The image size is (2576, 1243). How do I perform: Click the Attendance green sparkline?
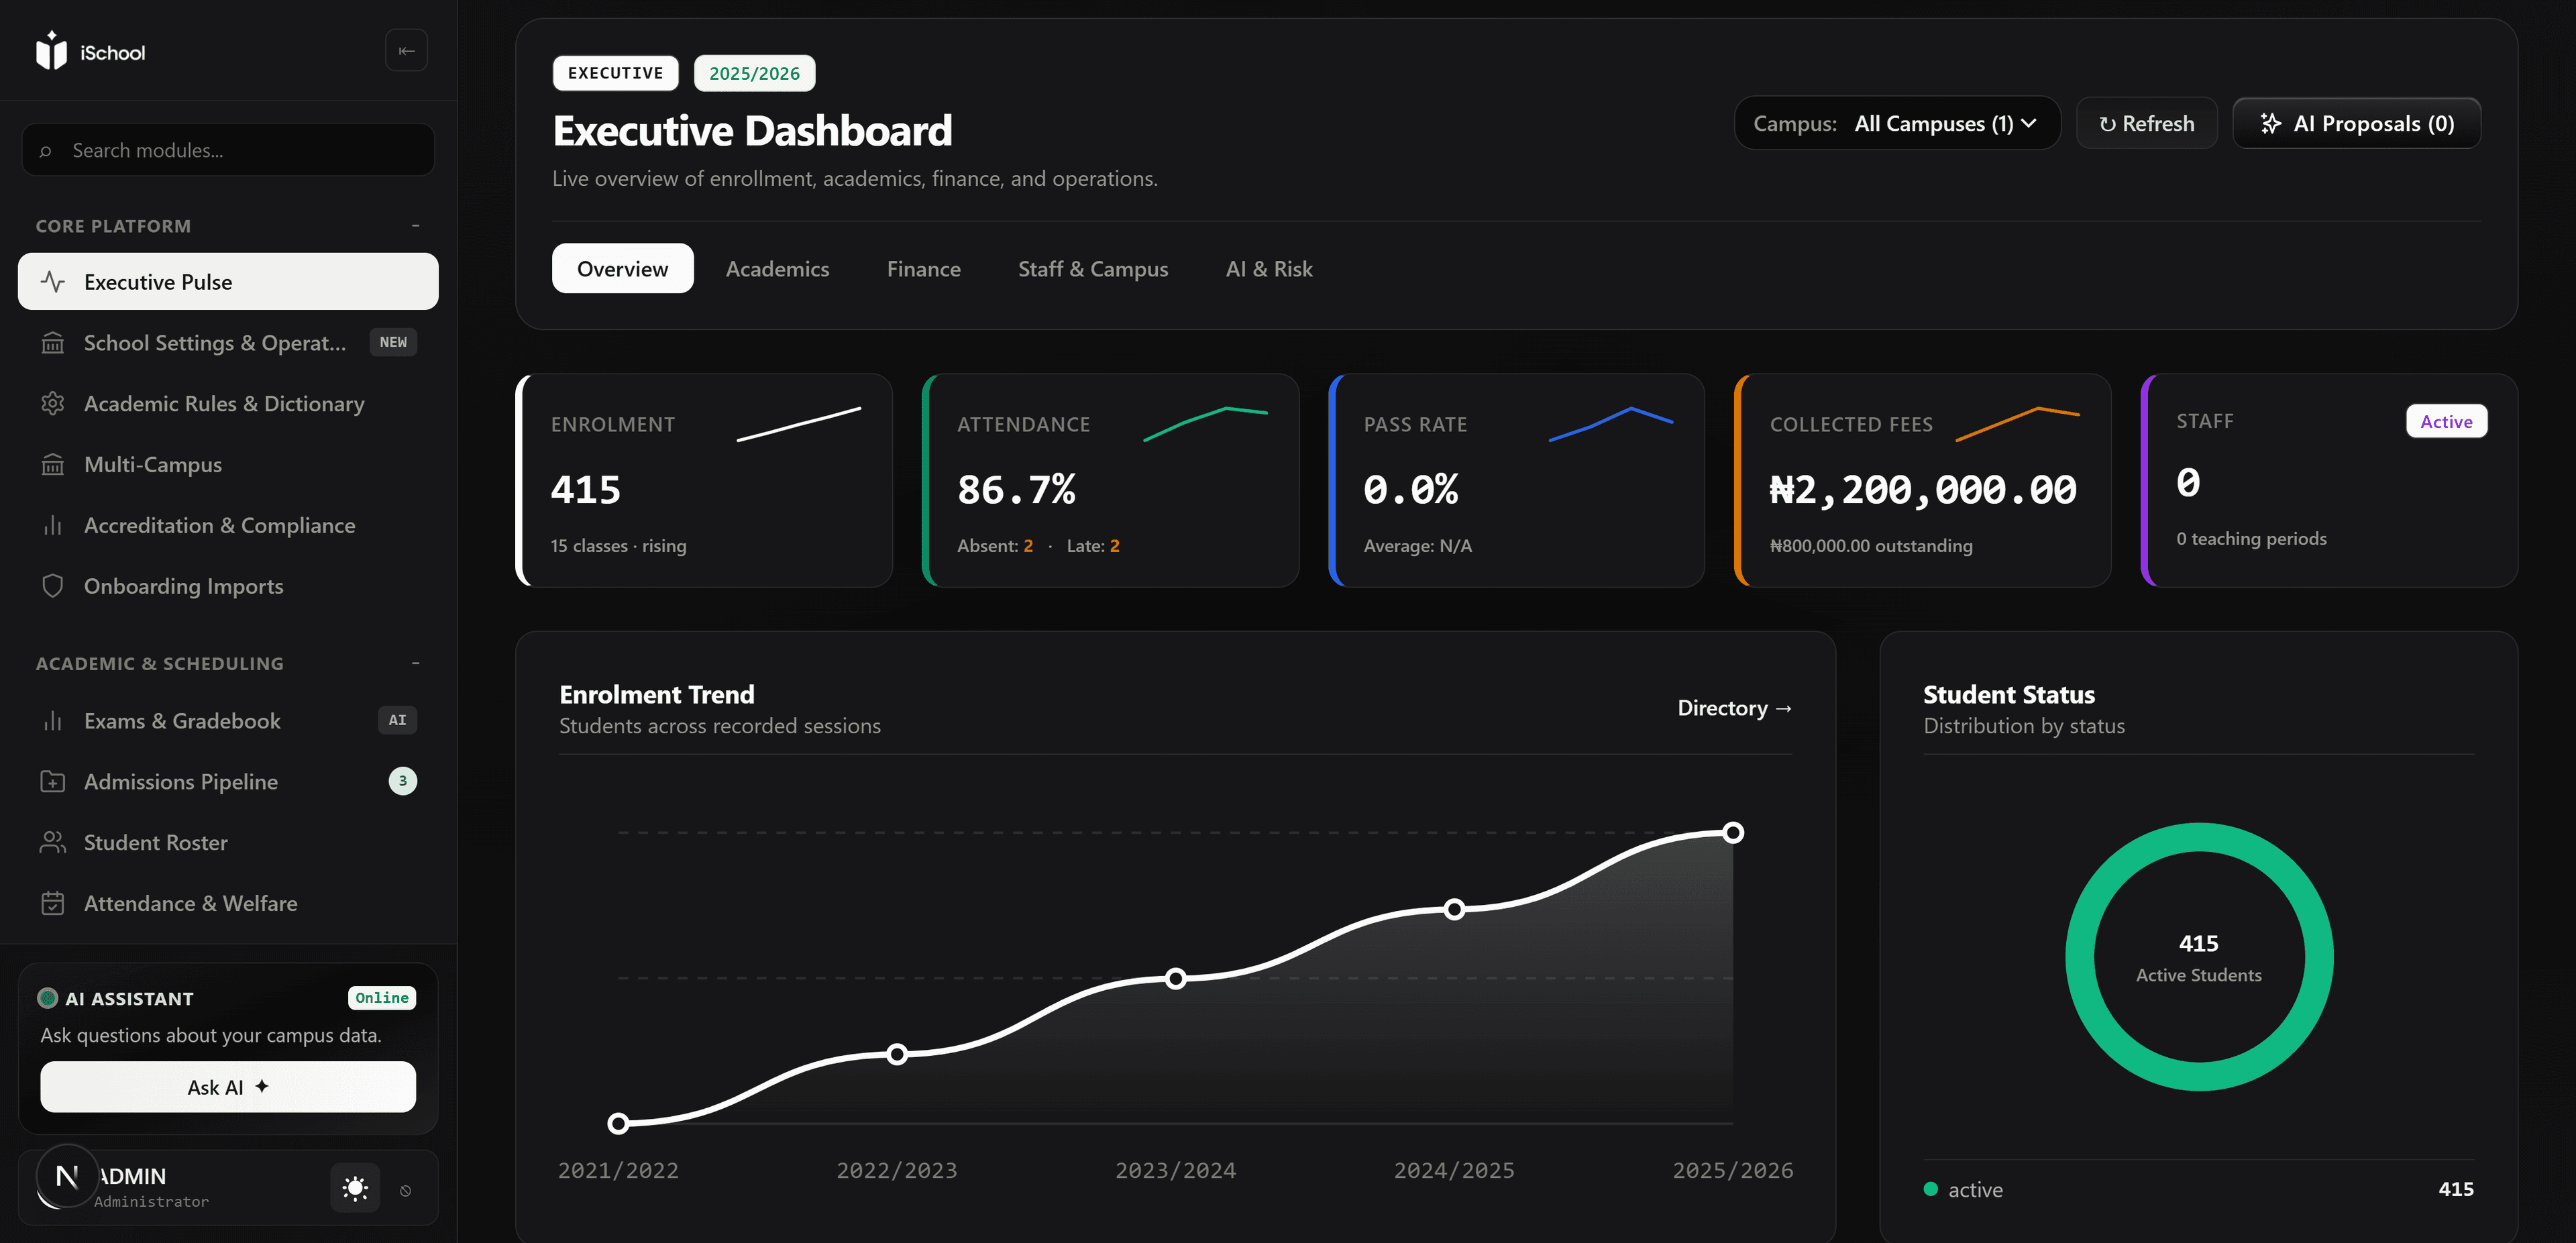click(1205, 424)
